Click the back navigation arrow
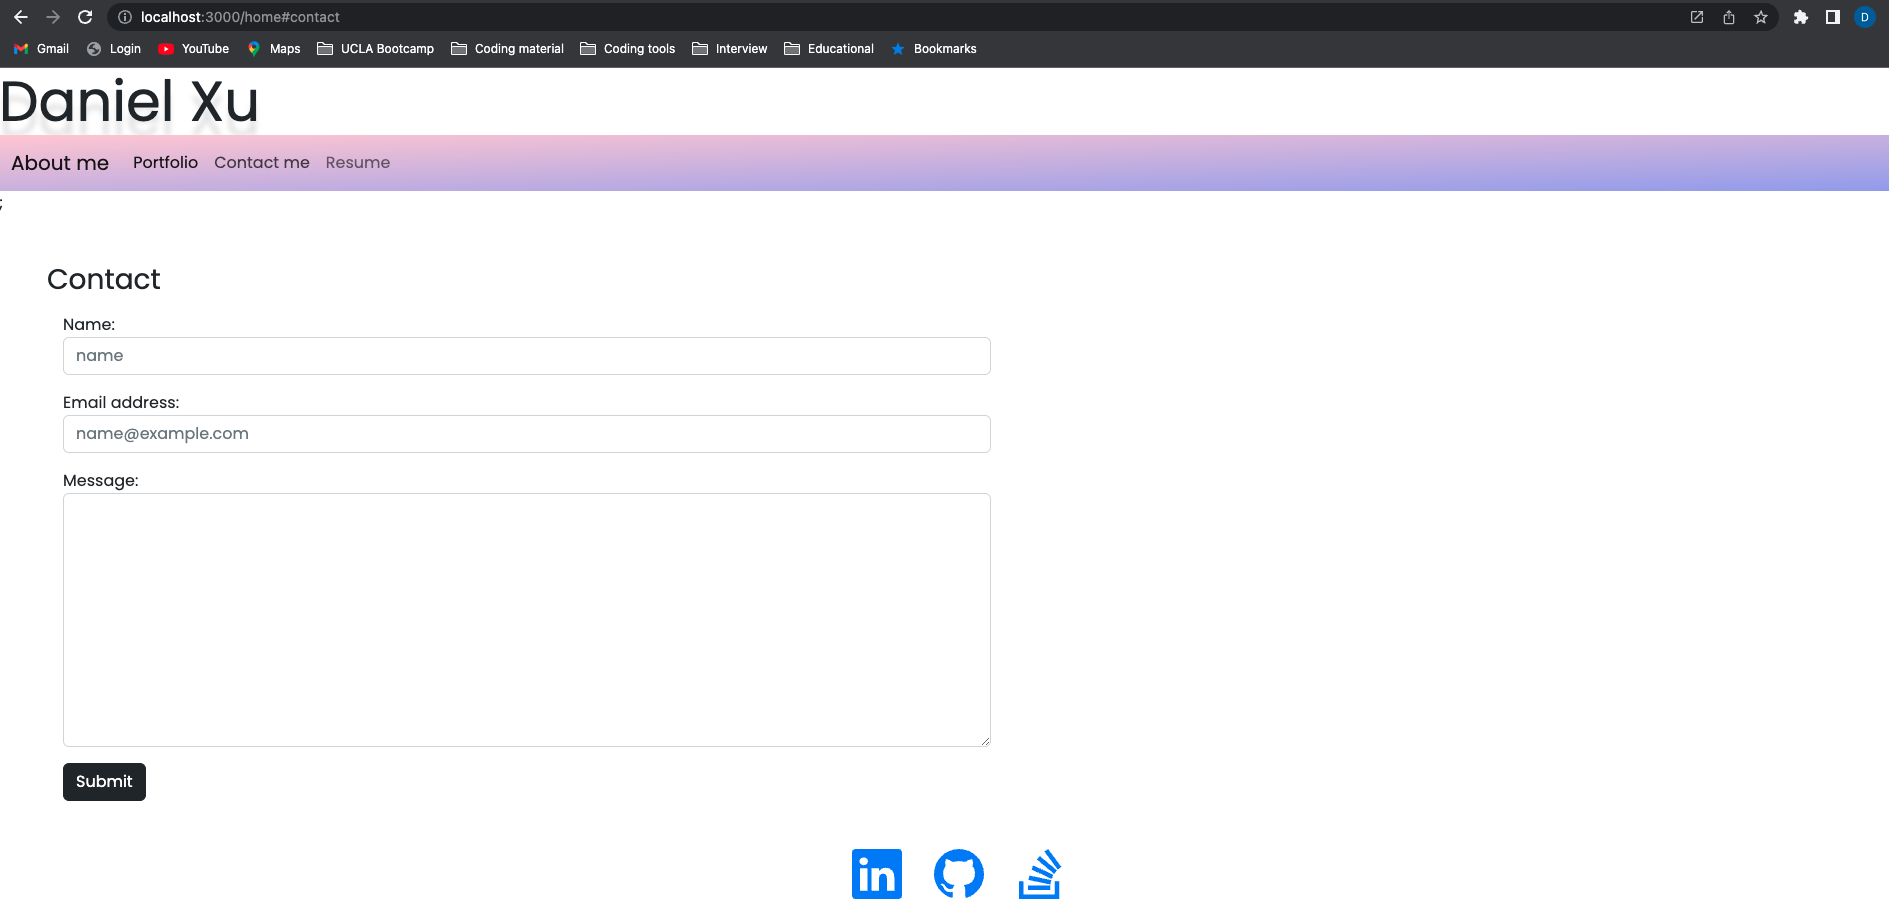Viewport: 1889px width, 920px height. point(21,16)
